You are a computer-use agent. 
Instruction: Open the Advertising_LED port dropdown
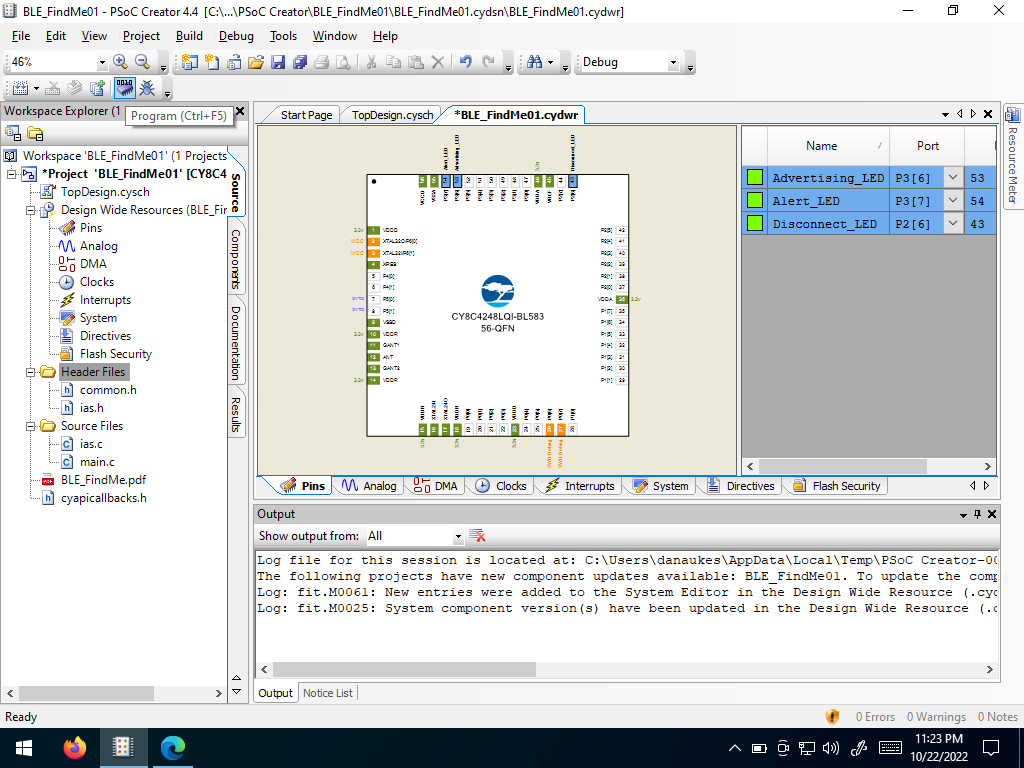click(953, 178)
